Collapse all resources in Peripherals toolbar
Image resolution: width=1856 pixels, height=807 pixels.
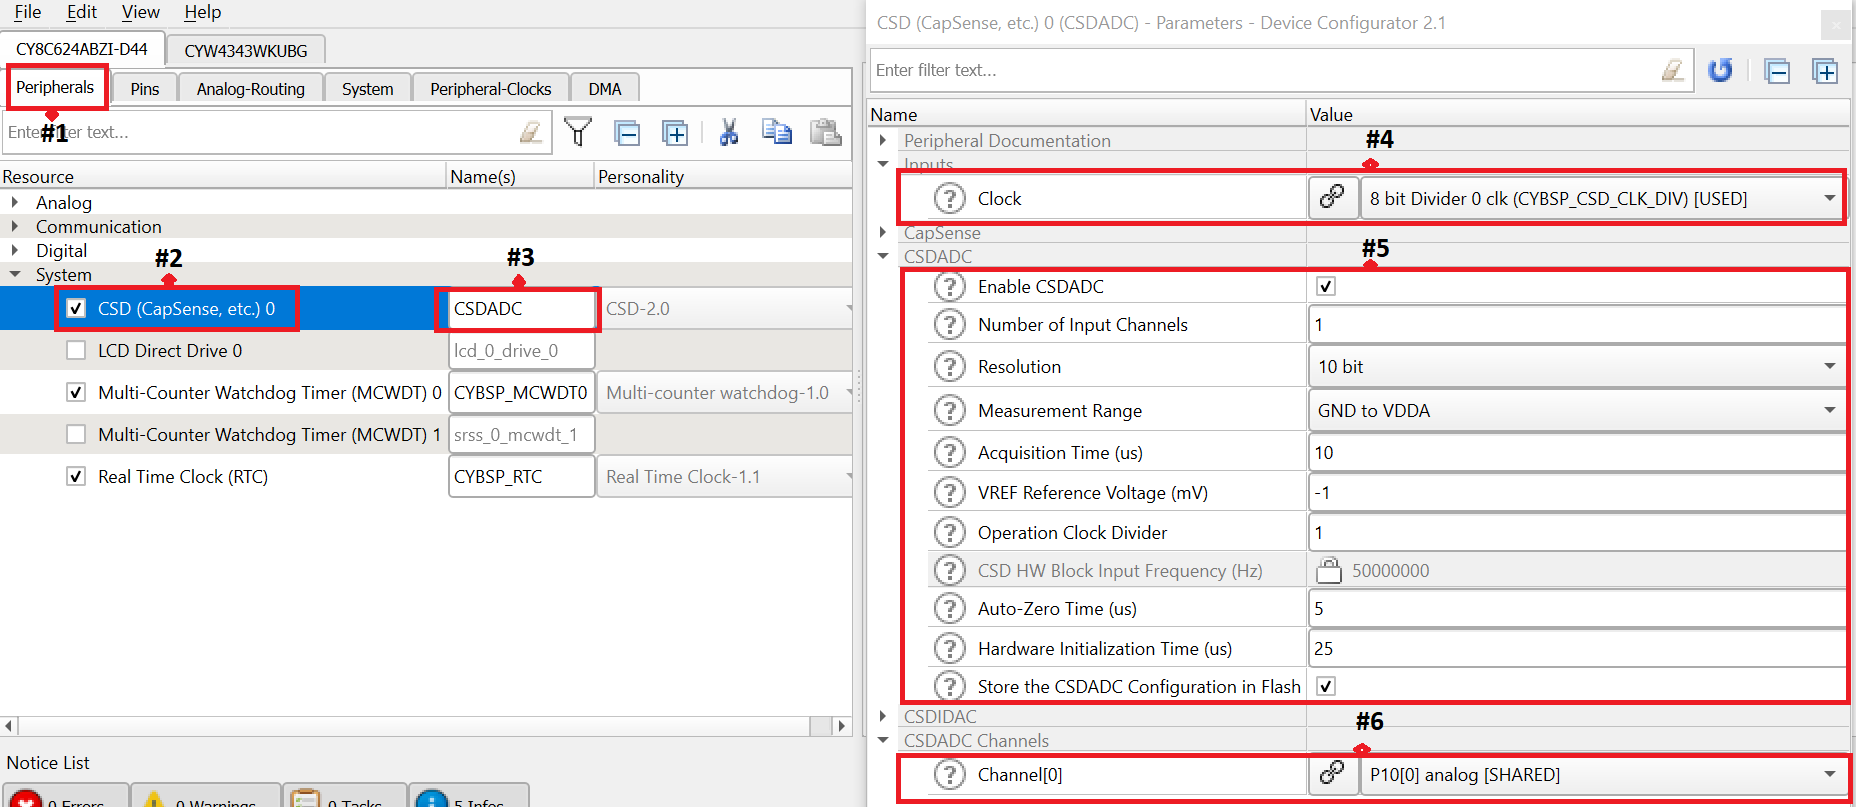click(627, 132)
